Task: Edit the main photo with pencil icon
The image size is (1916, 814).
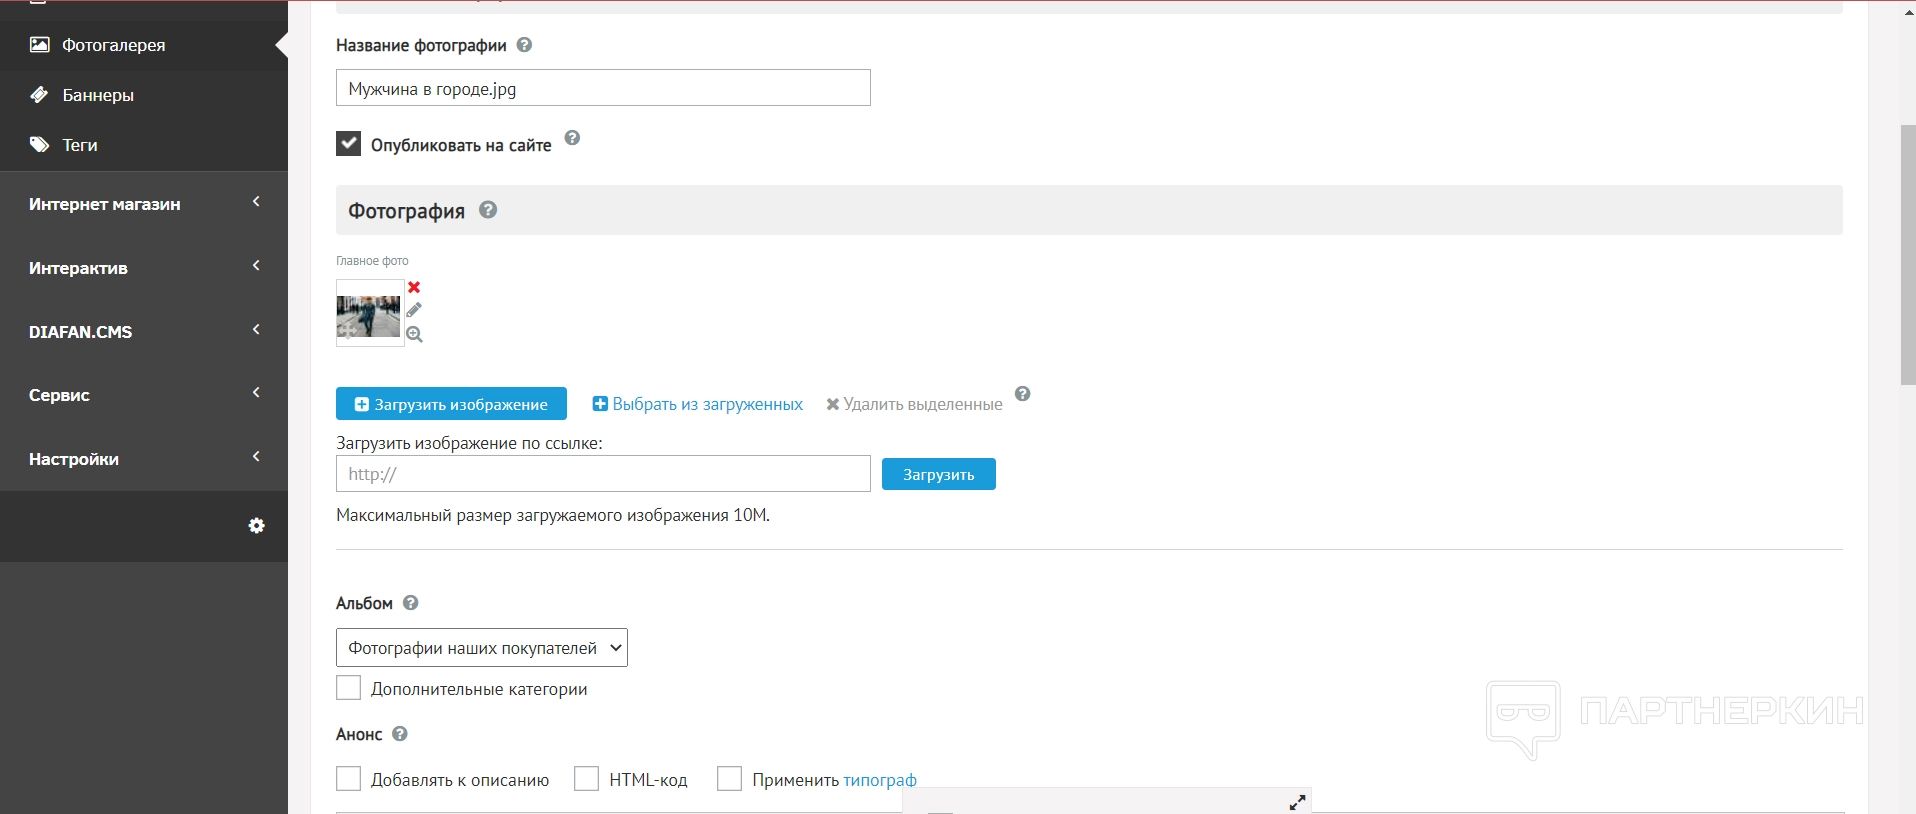Action: [414, 310]
